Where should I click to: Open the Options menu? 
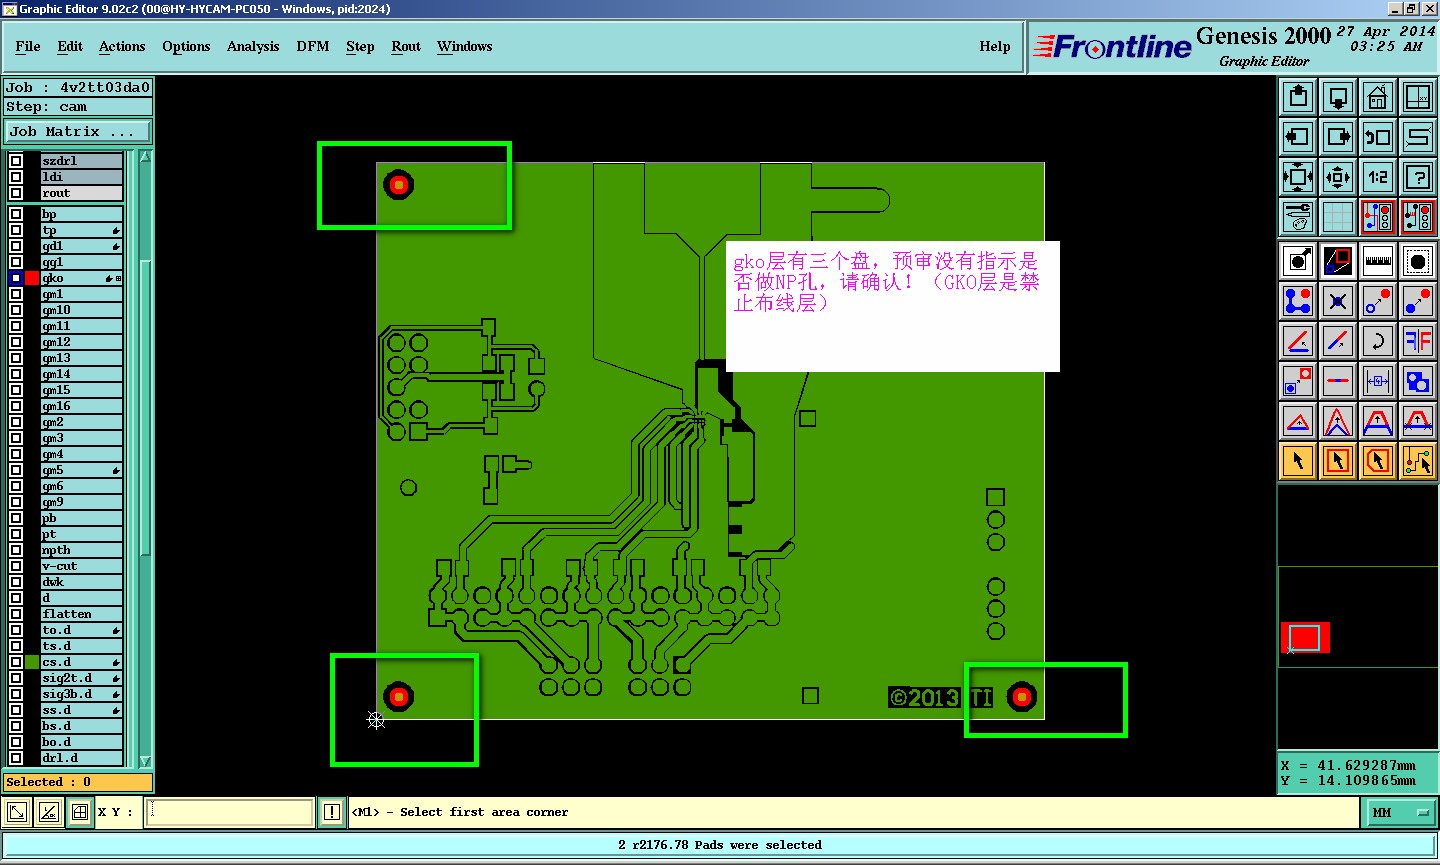point(186,47)
